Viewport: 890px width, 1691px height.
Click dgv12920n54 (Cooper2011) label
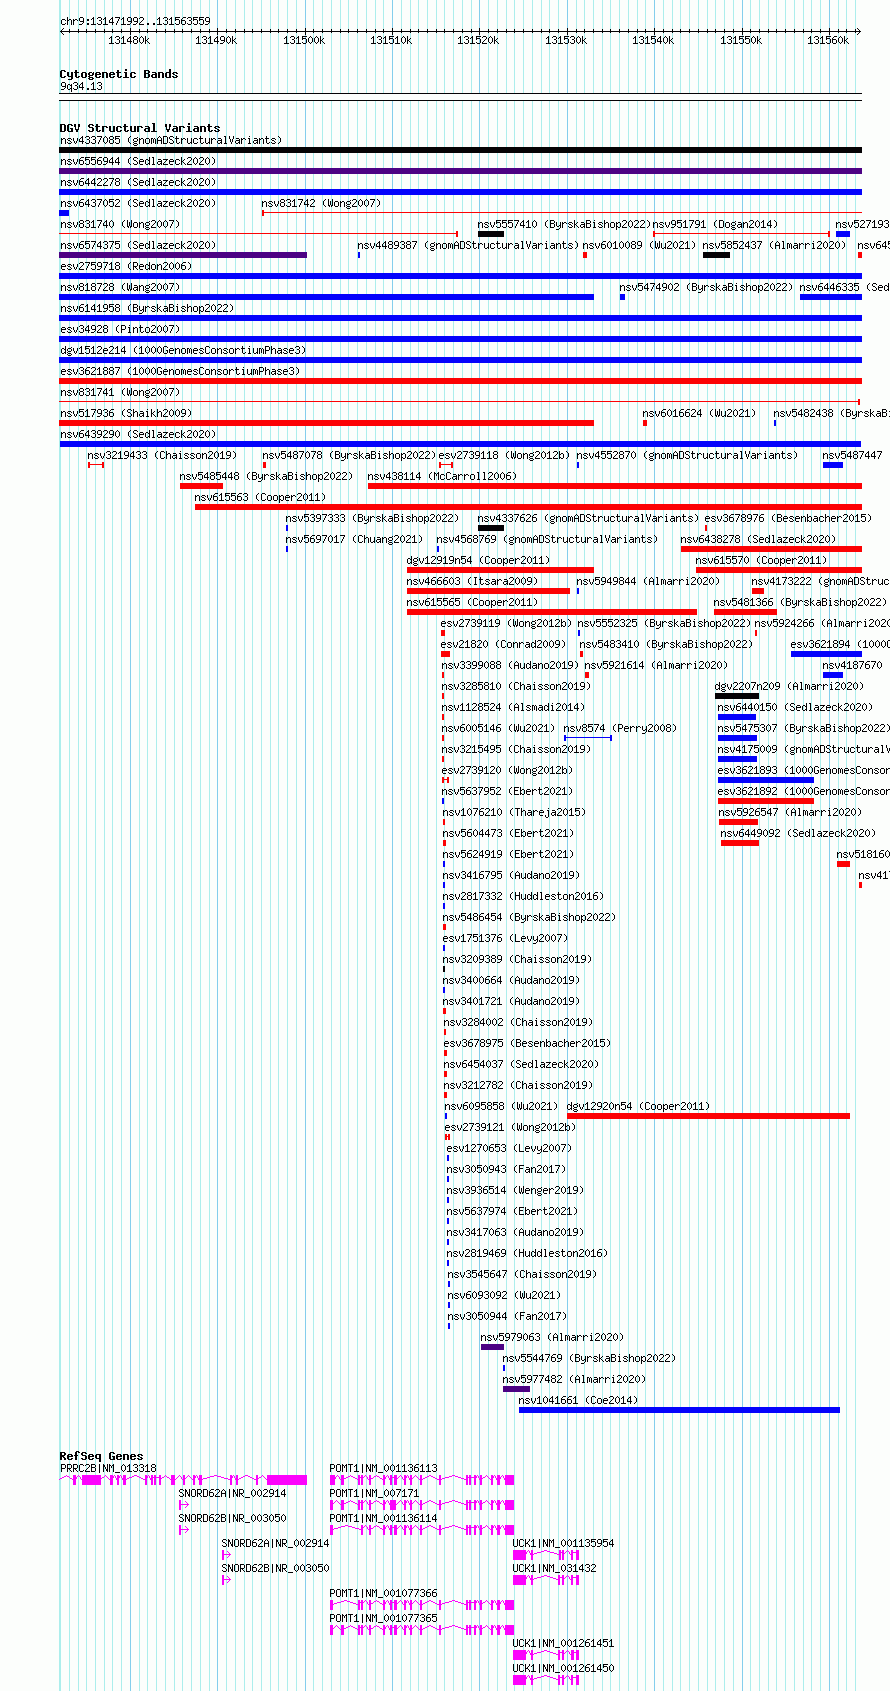pyautogui.click(x=638, y=1106)
